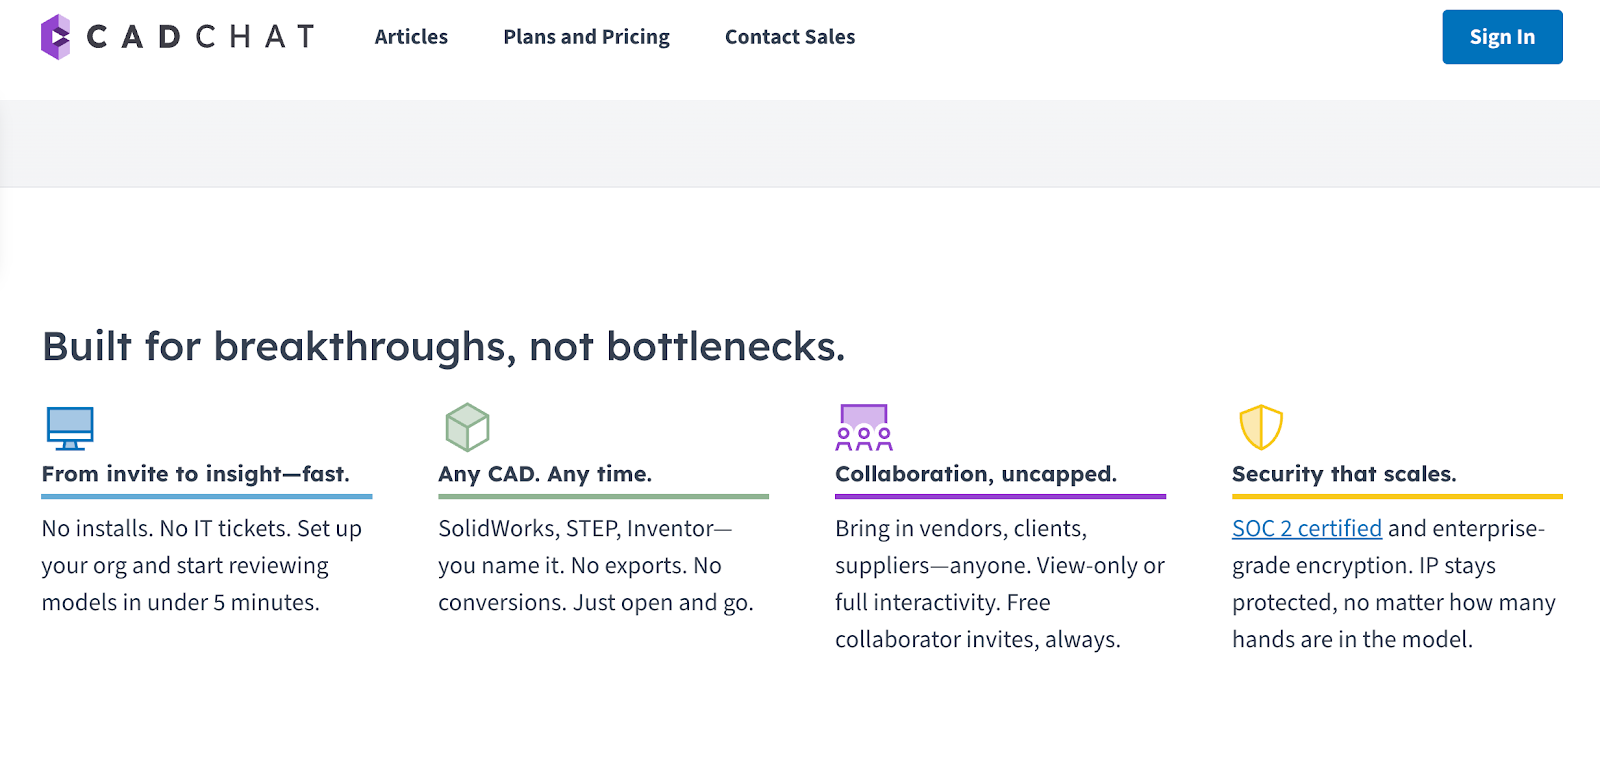Click the green divider under 'Any CAD. Any time.'
The image size is (1600, 774).
(x=603, y=495)
